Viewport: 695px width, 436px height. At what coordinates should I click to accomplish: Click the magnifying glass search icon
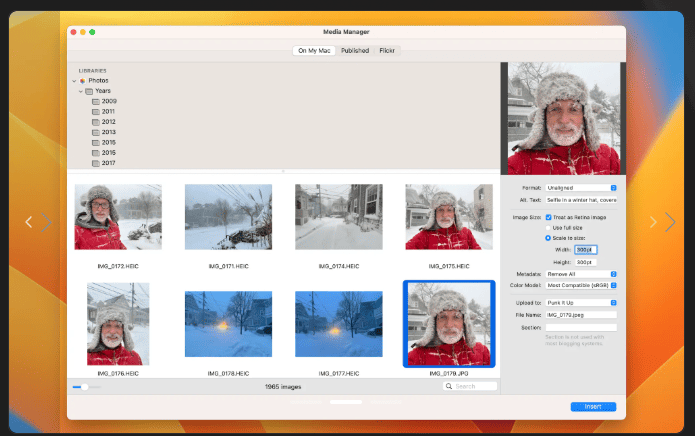point(449,386)
